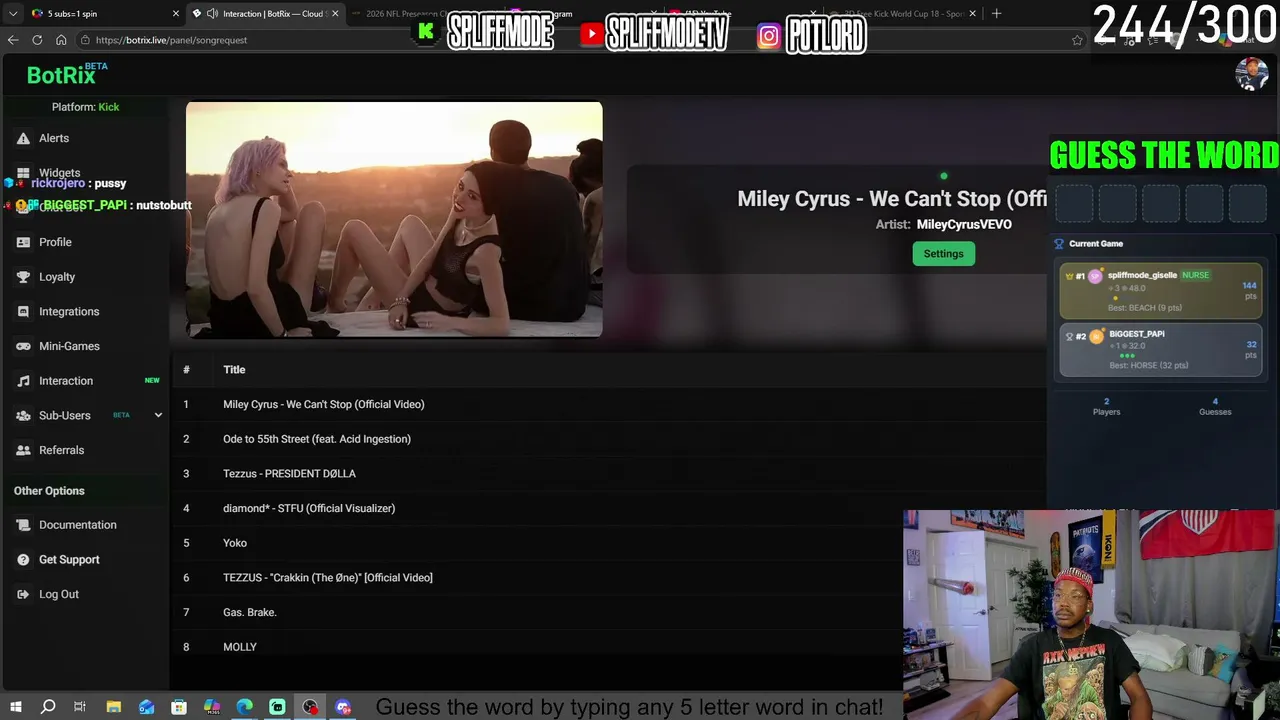1280x720 pixels.
Task: Open Mini-Games via its gamepad icon
Action: click(23, 346)
